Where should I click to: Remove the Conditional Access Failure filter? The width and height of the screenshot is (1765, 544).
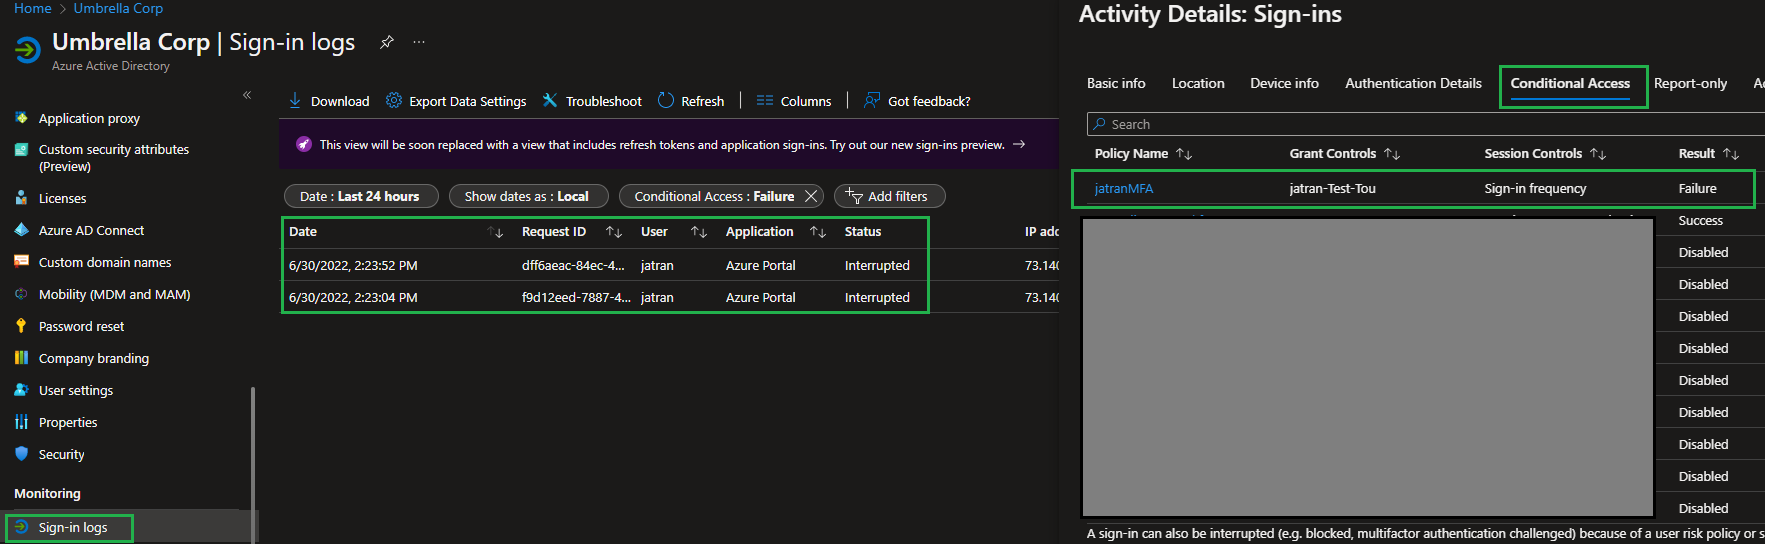tap(811, 196)
